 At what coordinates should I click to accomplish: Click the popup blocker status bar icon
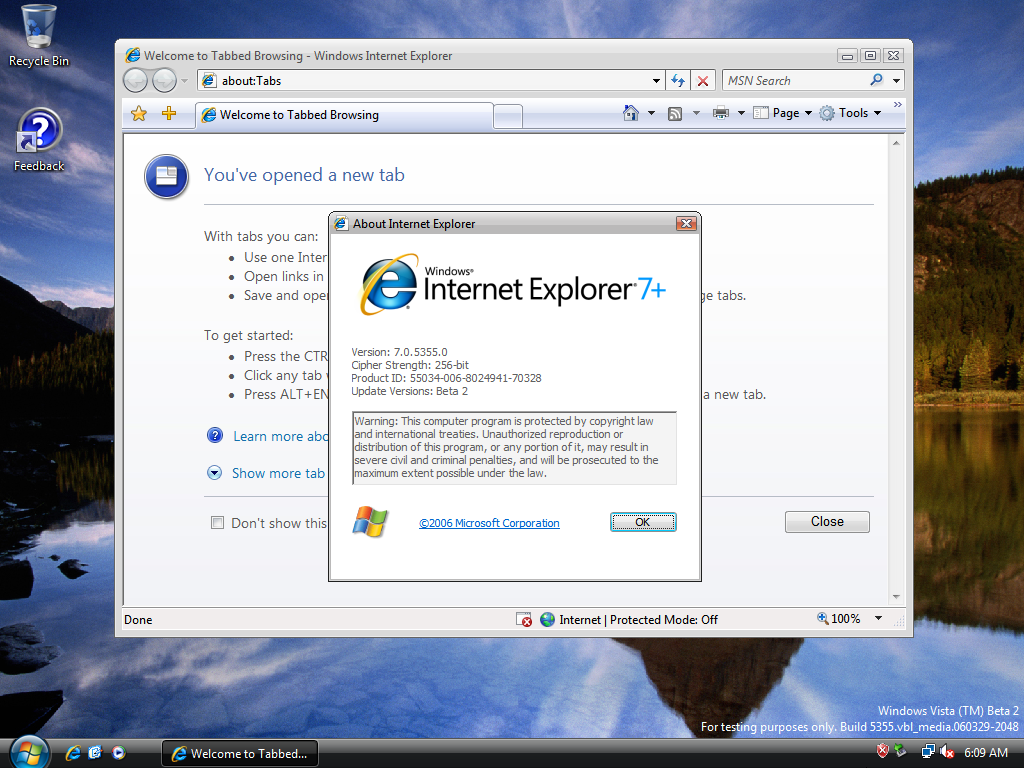(524, 619)
